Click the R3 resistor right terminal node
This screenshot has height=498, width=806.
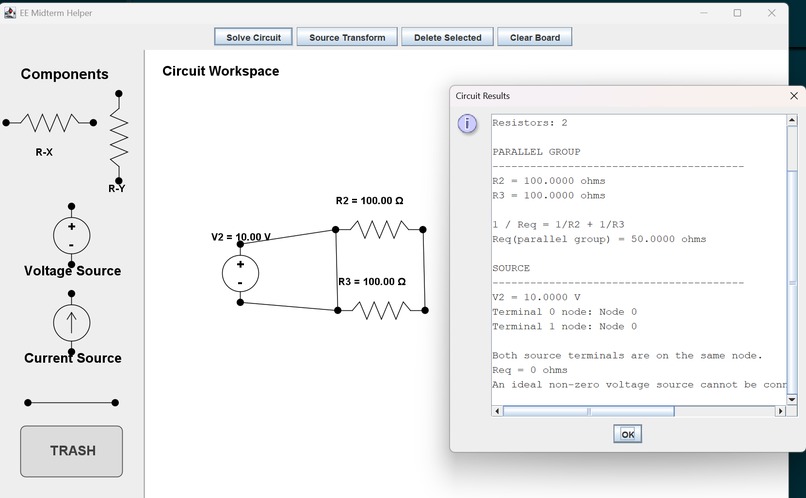tap(425, 310)
